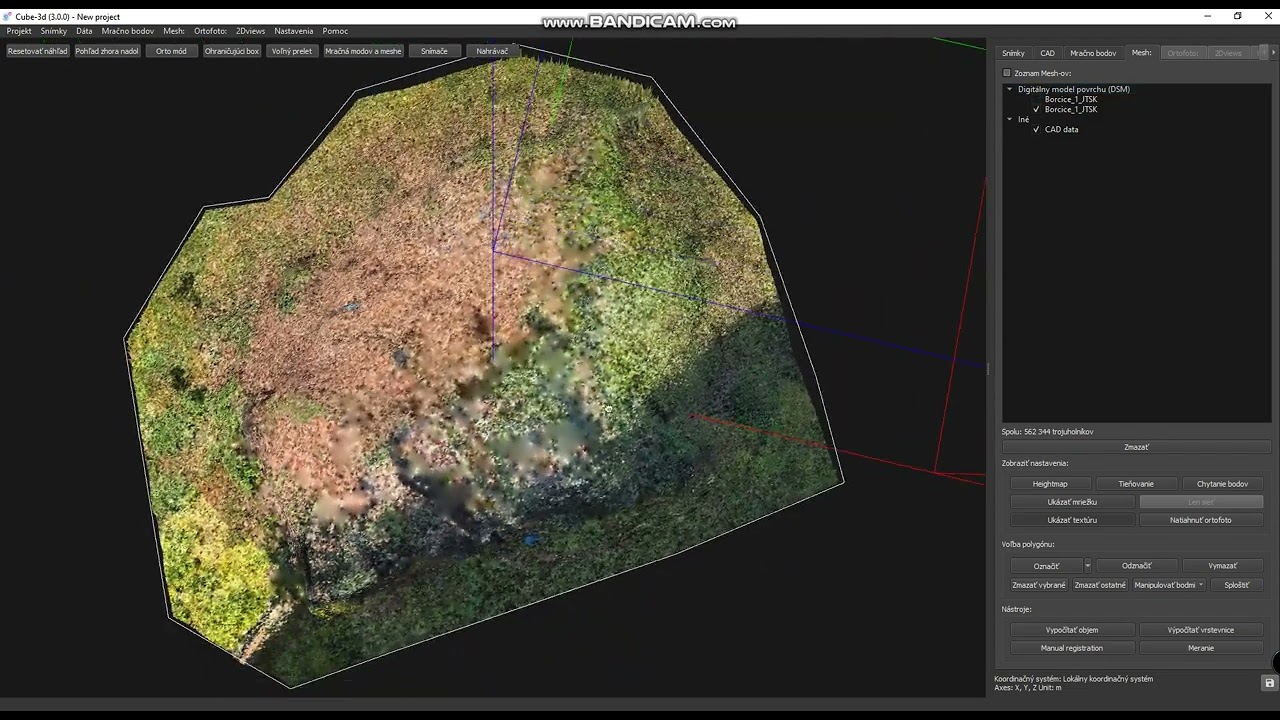This screenshot has height=720, width=1280.
Task: Click the Cube-3d app icon in title bar
Action: (9, 16)
